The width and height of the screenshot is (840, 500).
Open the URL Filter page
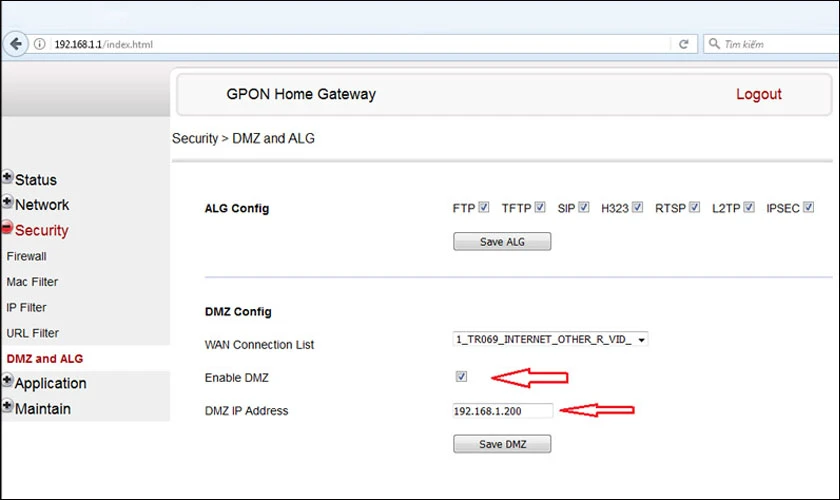(33, 333)
